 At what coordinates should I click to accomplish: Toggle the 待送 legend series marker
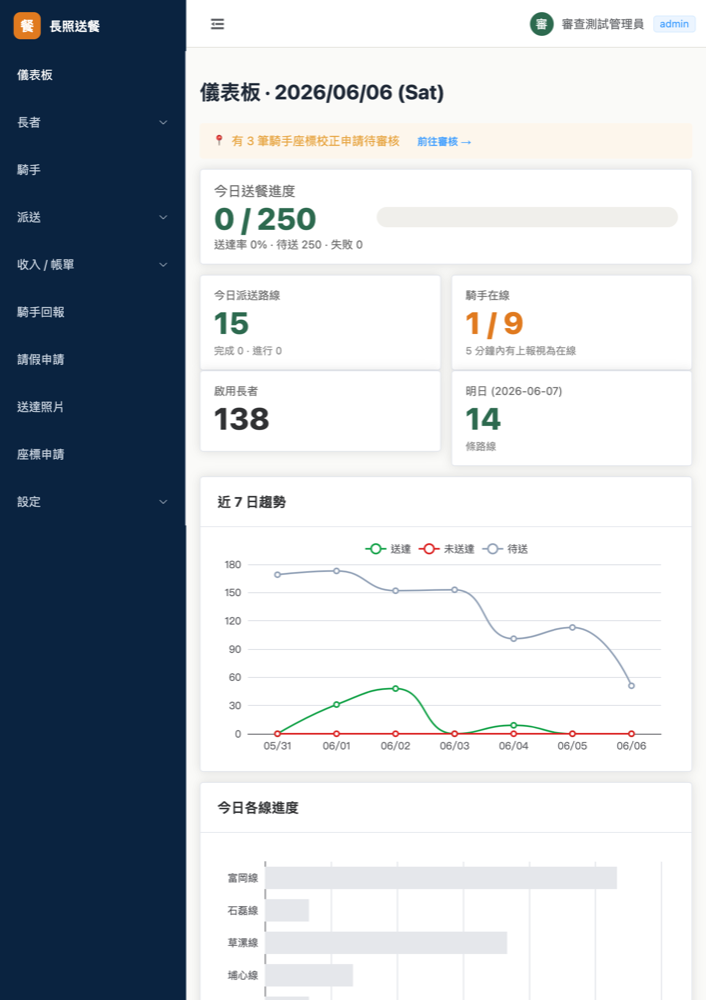[x=492, y=549]
